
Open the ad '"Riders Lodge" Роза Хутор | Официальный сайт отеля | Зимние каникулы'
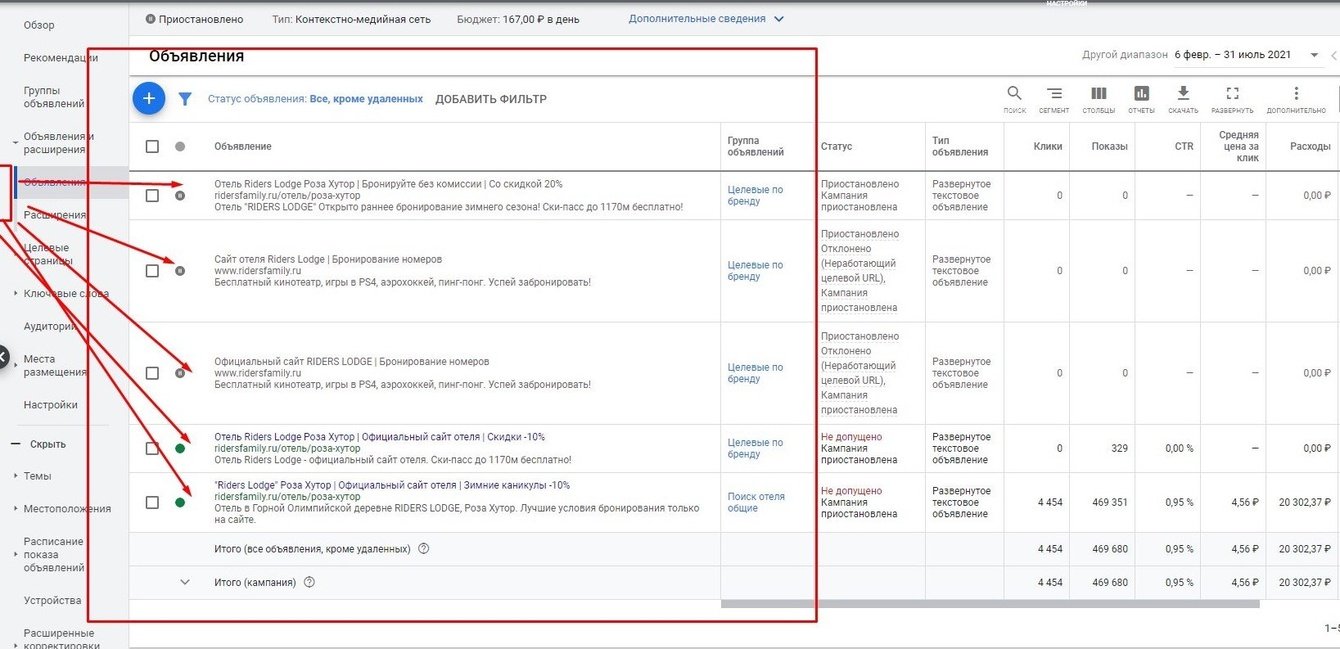392,485
